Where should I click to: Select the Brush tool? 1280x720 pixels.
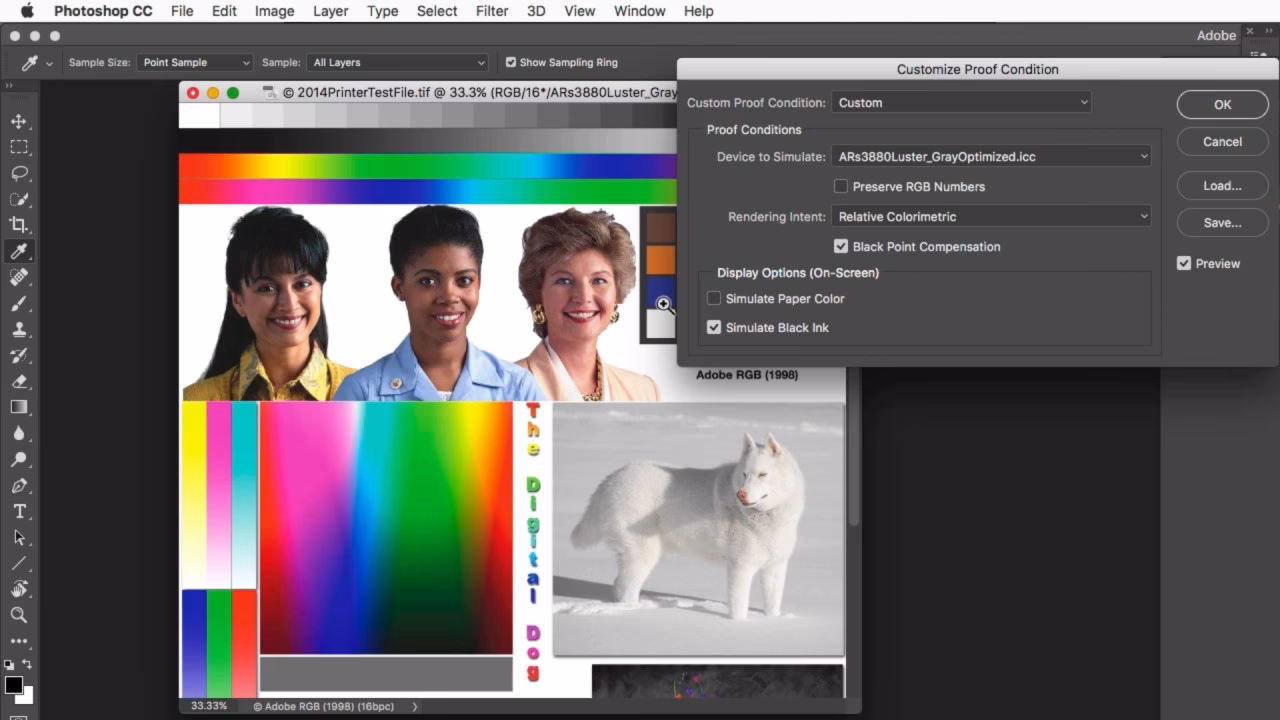pyautogui.click(x=20, y=303)
